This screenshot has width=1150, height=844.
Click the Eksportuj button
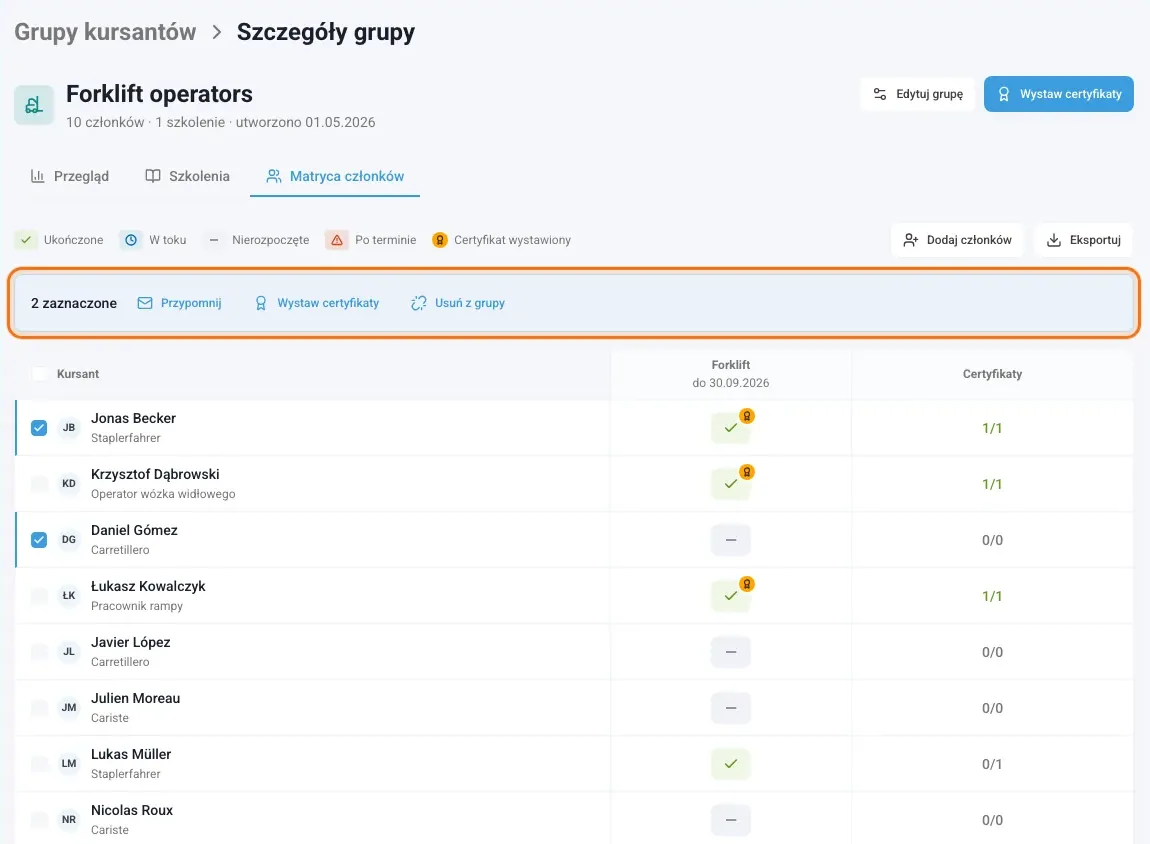pos(1083,240)
